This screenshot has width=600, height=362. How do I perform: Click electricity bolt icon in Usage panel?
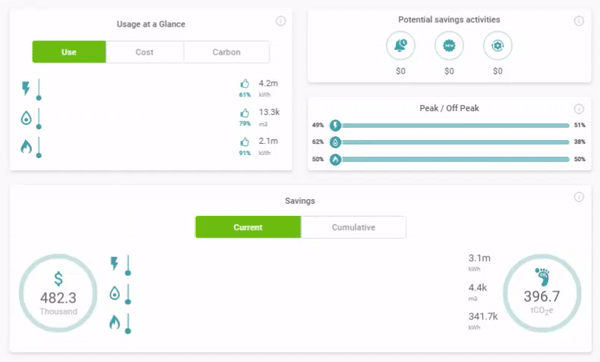[26, 88]
